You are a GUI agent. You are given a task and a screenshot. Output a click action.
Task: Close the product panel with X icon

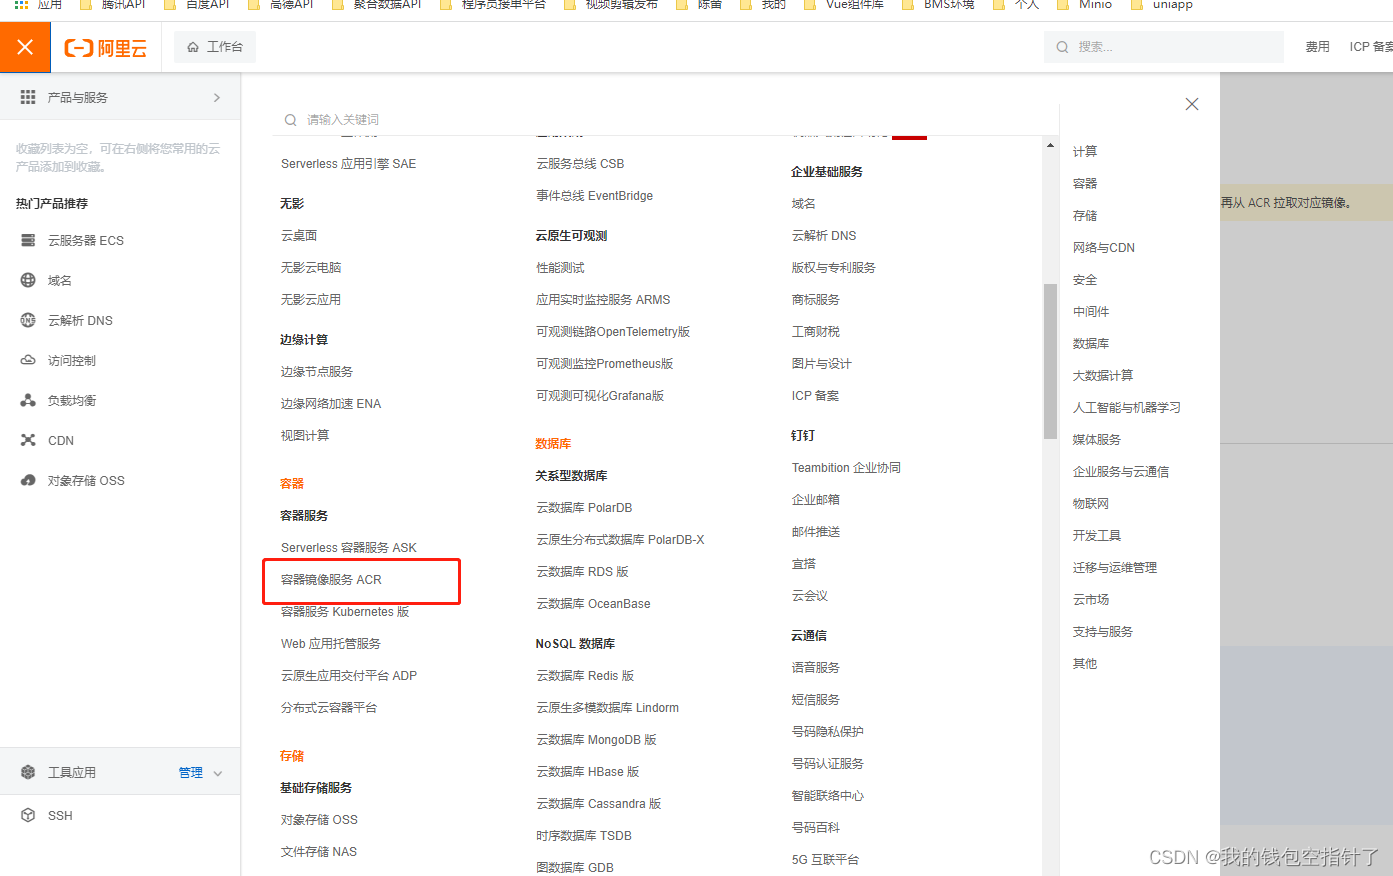click(x=1192, y=104)
